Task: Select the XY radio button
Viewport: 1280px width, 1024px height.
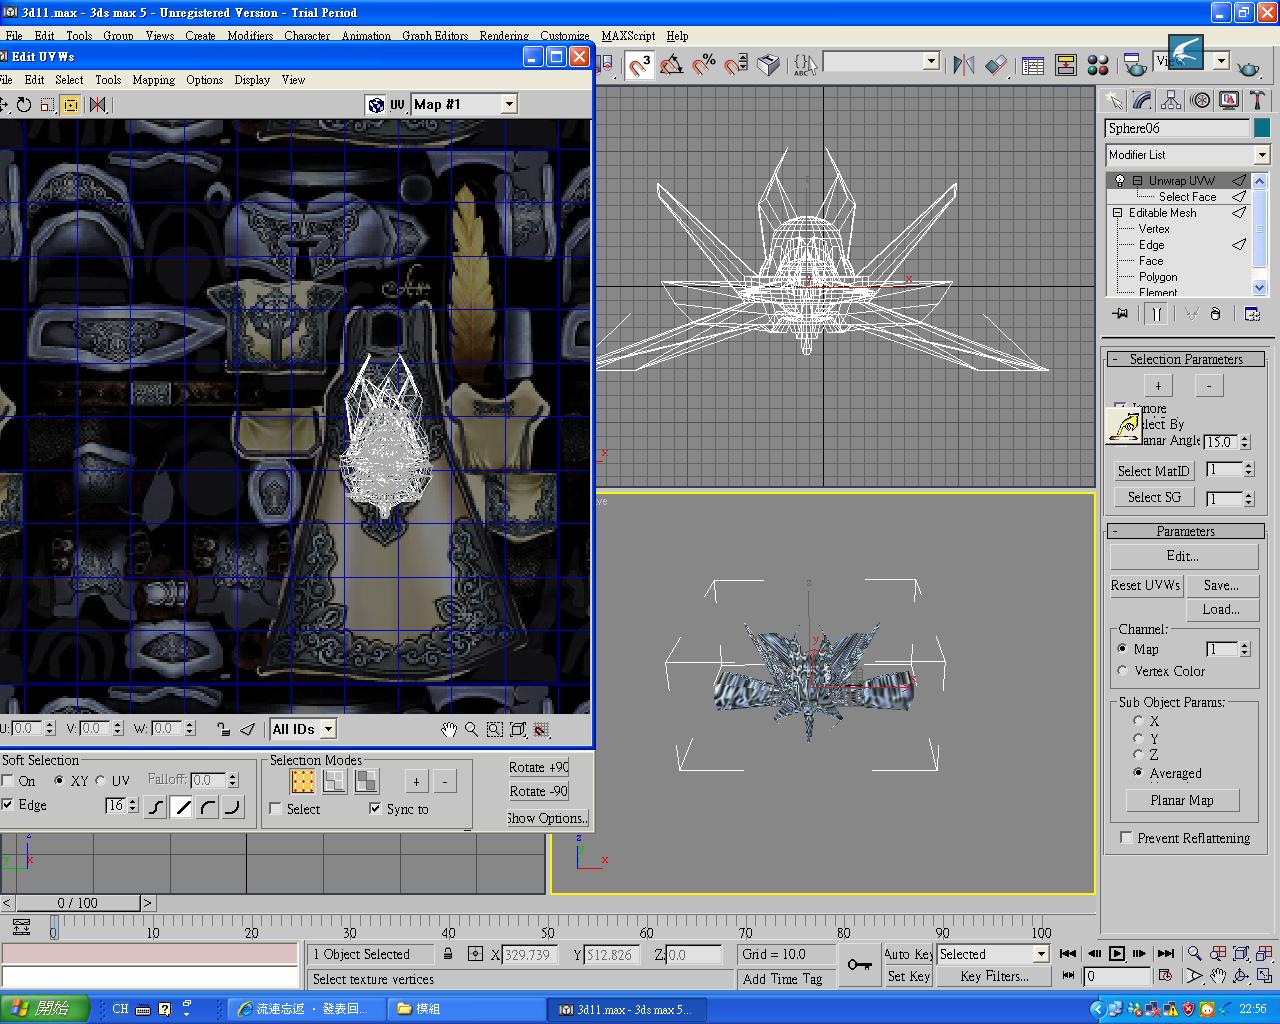Action: point(60,781)
